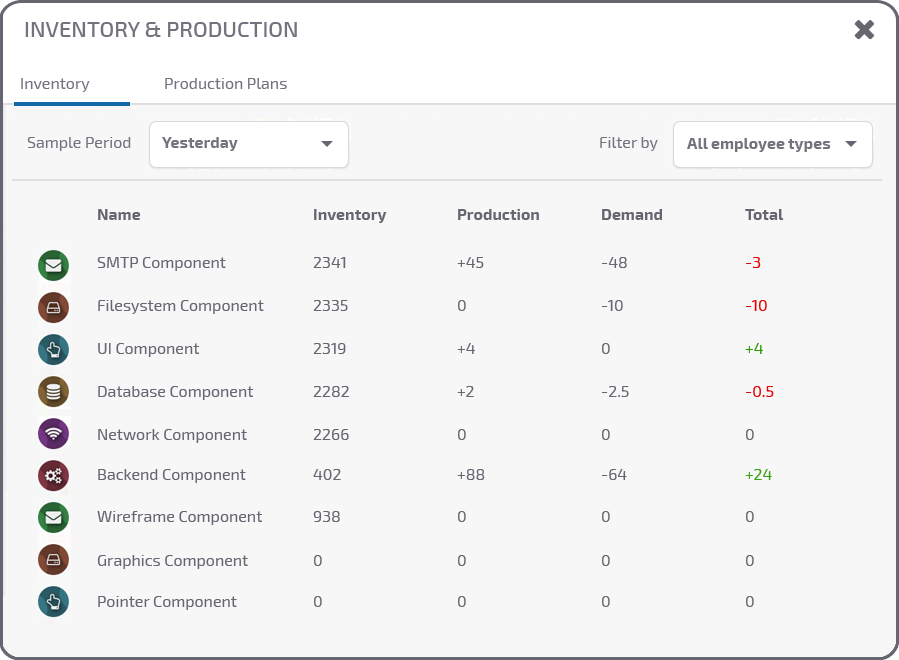Click the Total column header
Viewport: 899px width, 660px height.
click(764, 215)
